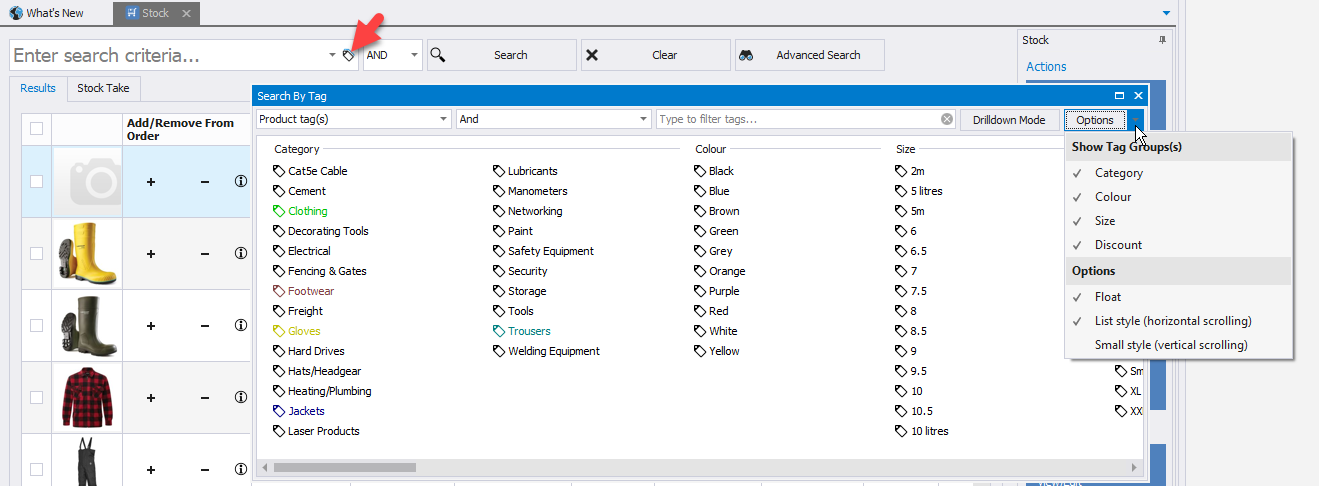The image size is (1319, 486).
Task: Switch to the Stock Take tab
Action: (103, 88)
